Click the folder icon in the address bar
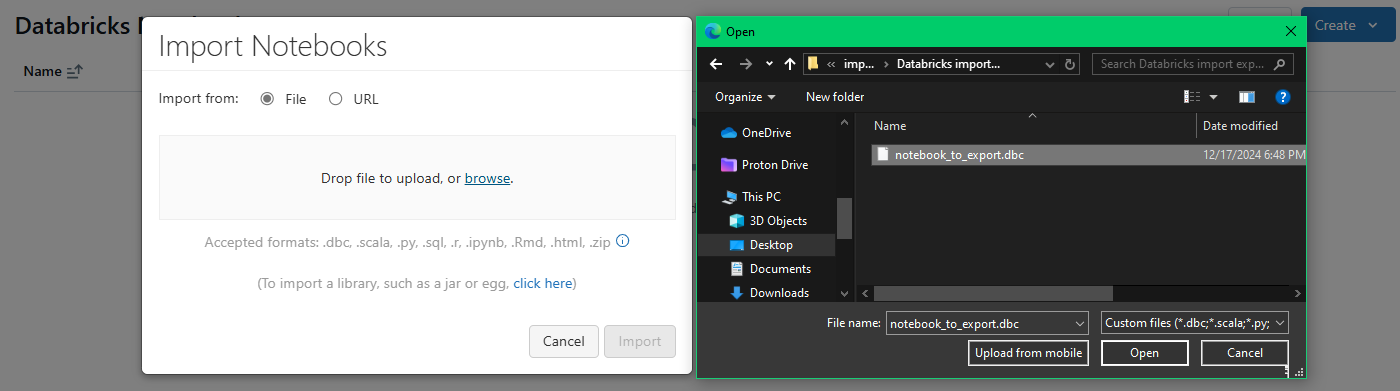Screen dimensions: 1400x391 [814, 63]
